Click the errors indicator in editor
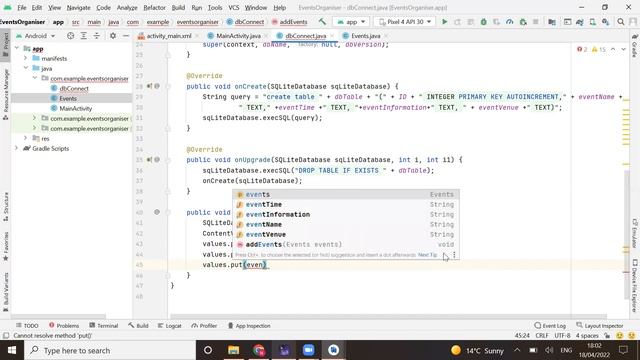Screen dimensions: 640x360 point(582,49)
